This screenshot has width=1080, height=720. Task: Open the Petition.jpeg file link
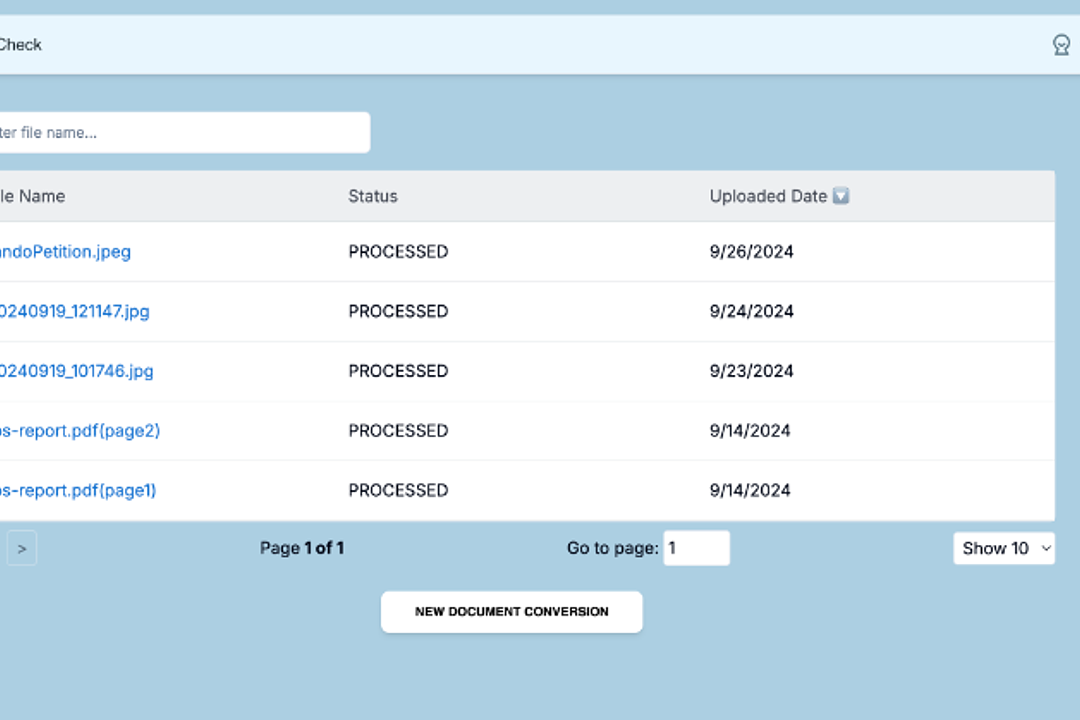[65, 252]
